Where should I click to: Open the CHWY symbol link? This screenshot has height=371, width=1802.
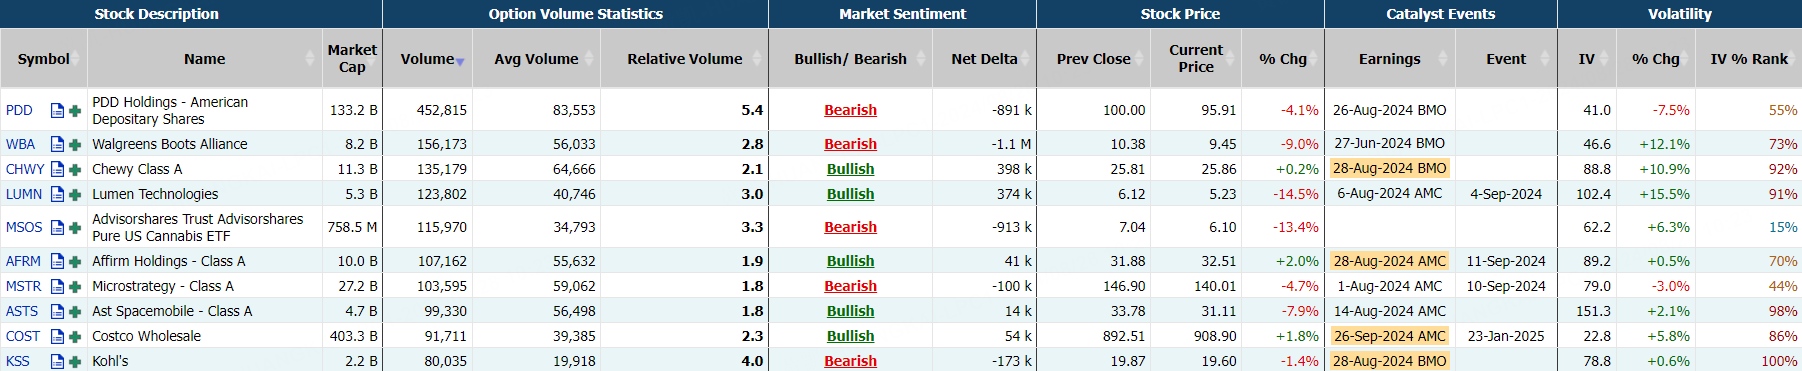pyautogui.click(x=25, y=169)
